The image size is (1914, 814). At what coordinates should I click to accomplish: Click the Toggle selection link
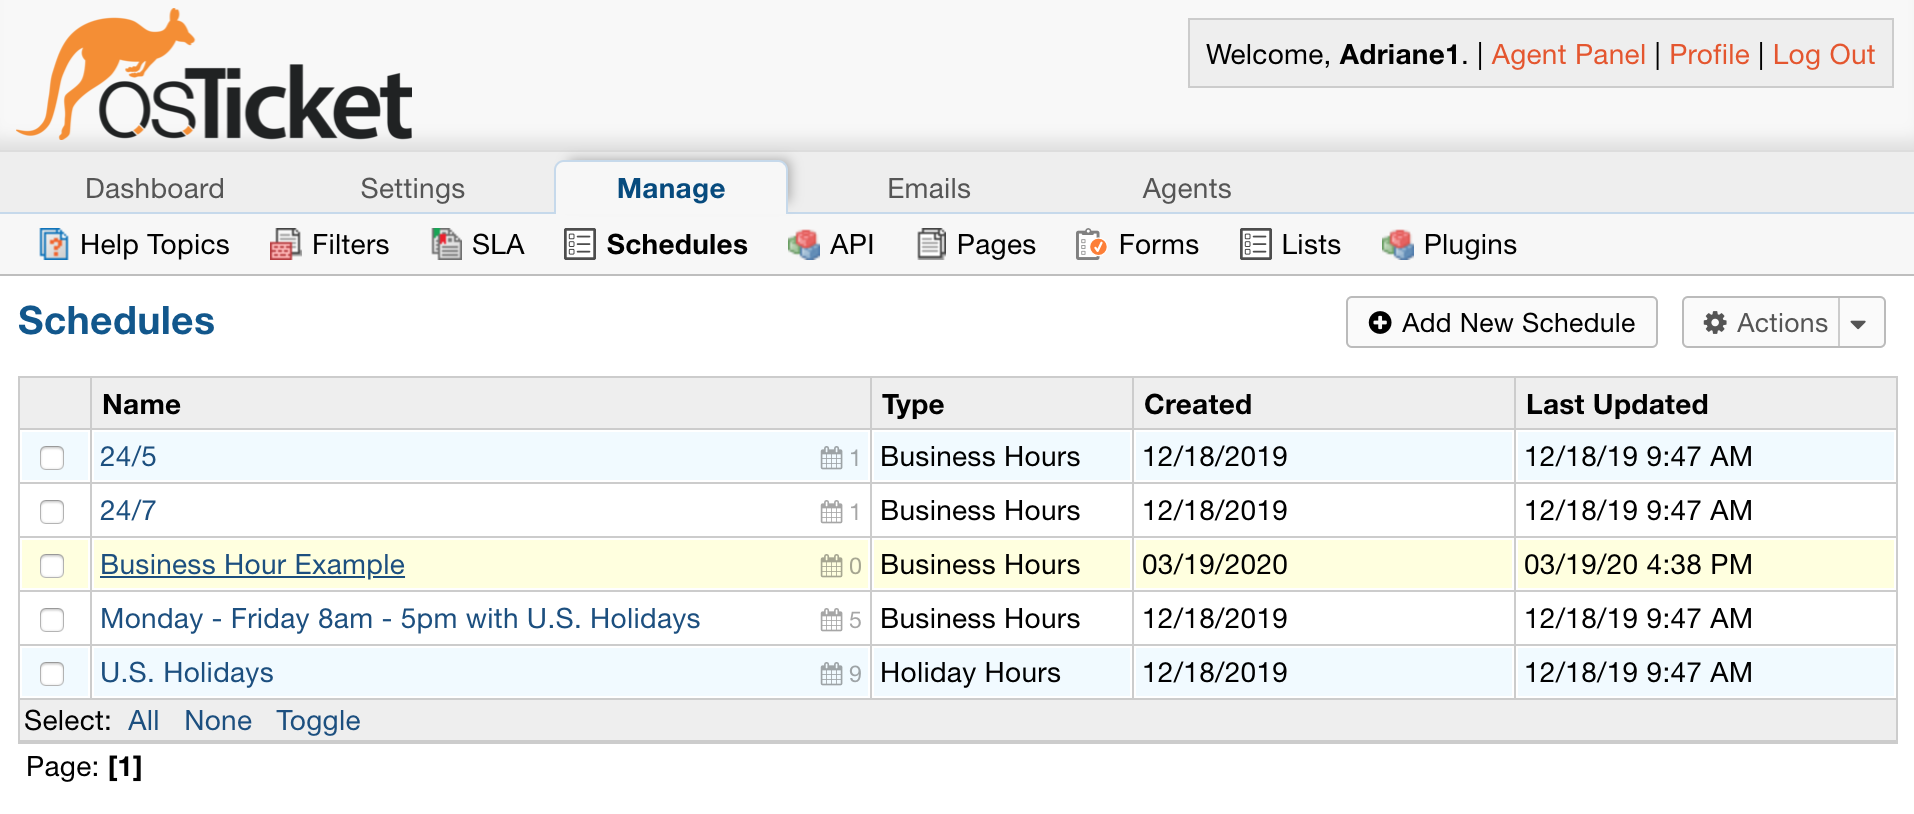(318, 721)
